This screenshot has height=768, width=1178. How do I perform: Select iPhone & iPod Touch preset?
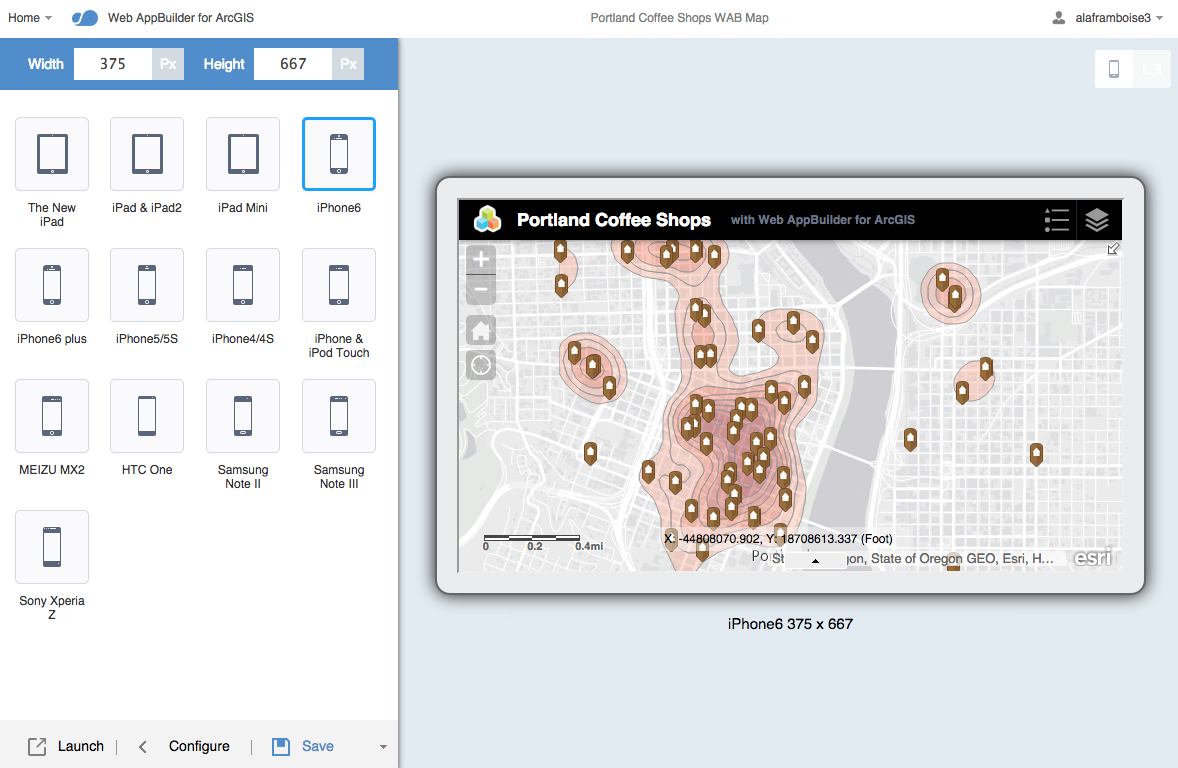click(x=339, y=285)
